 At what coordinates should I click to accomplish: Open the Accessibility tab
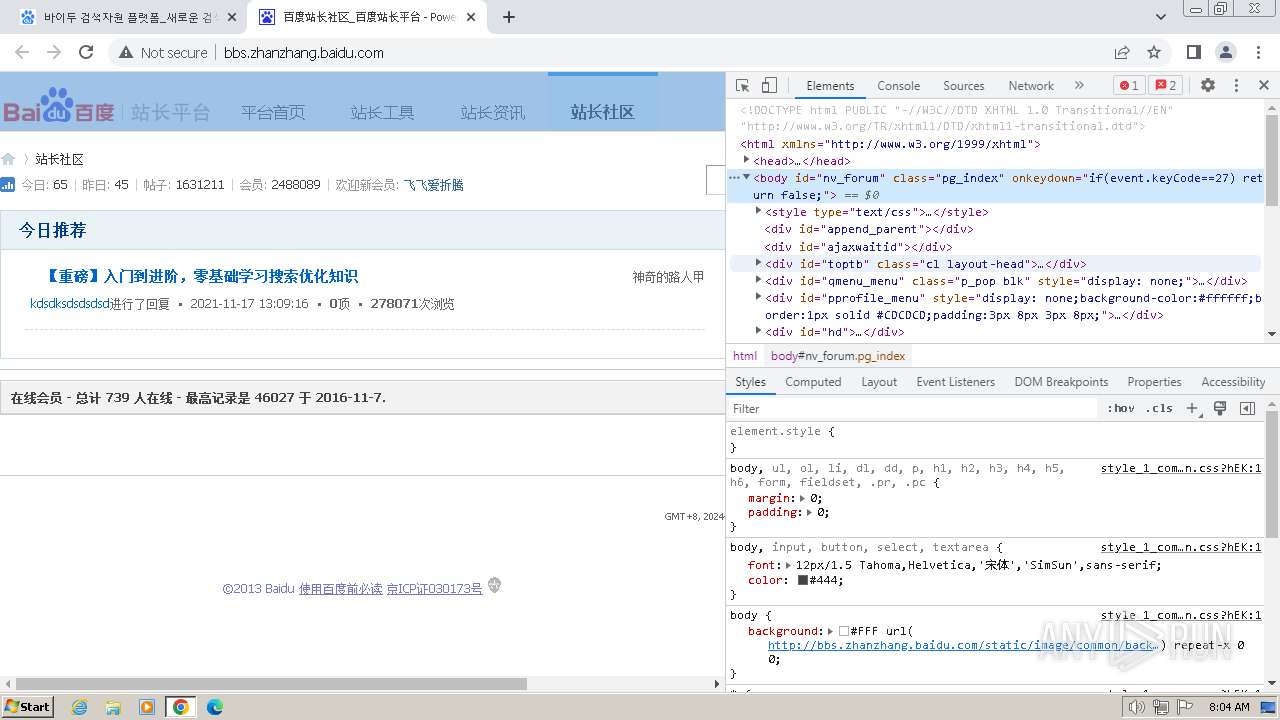tap(1233, 382)
